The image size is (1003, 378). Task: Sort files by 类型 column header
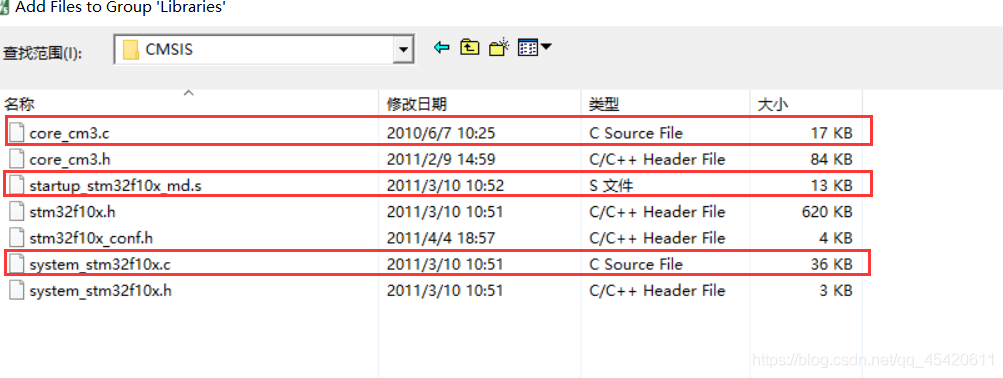604,105
